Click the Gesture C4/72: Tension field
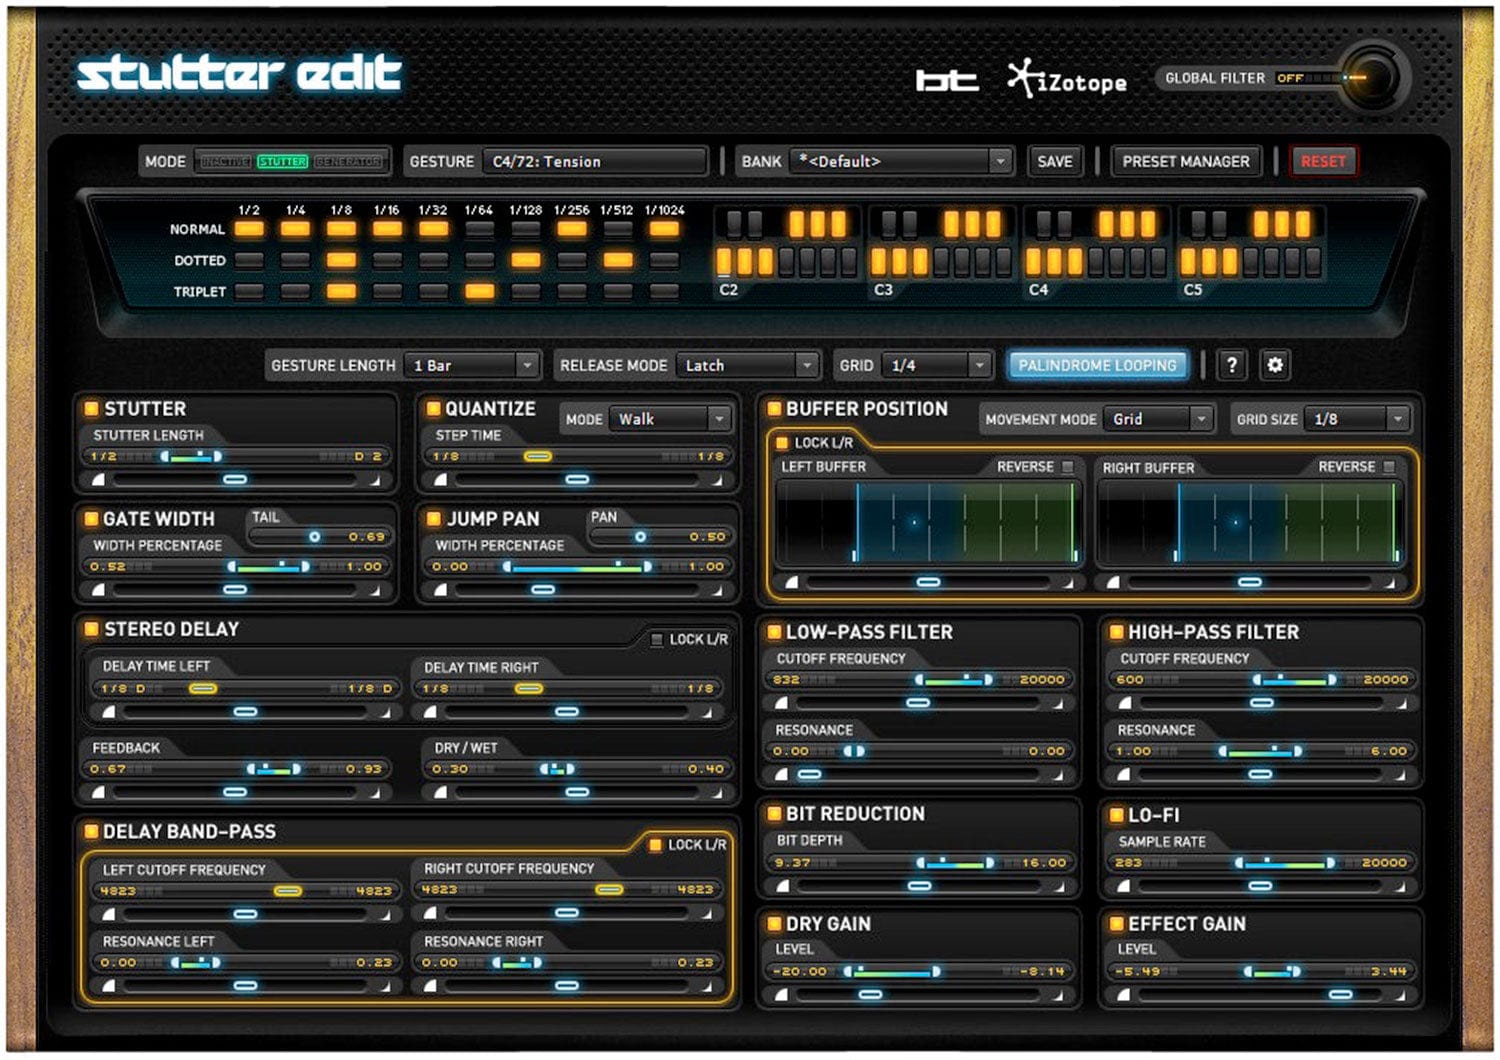 point(595,161)
